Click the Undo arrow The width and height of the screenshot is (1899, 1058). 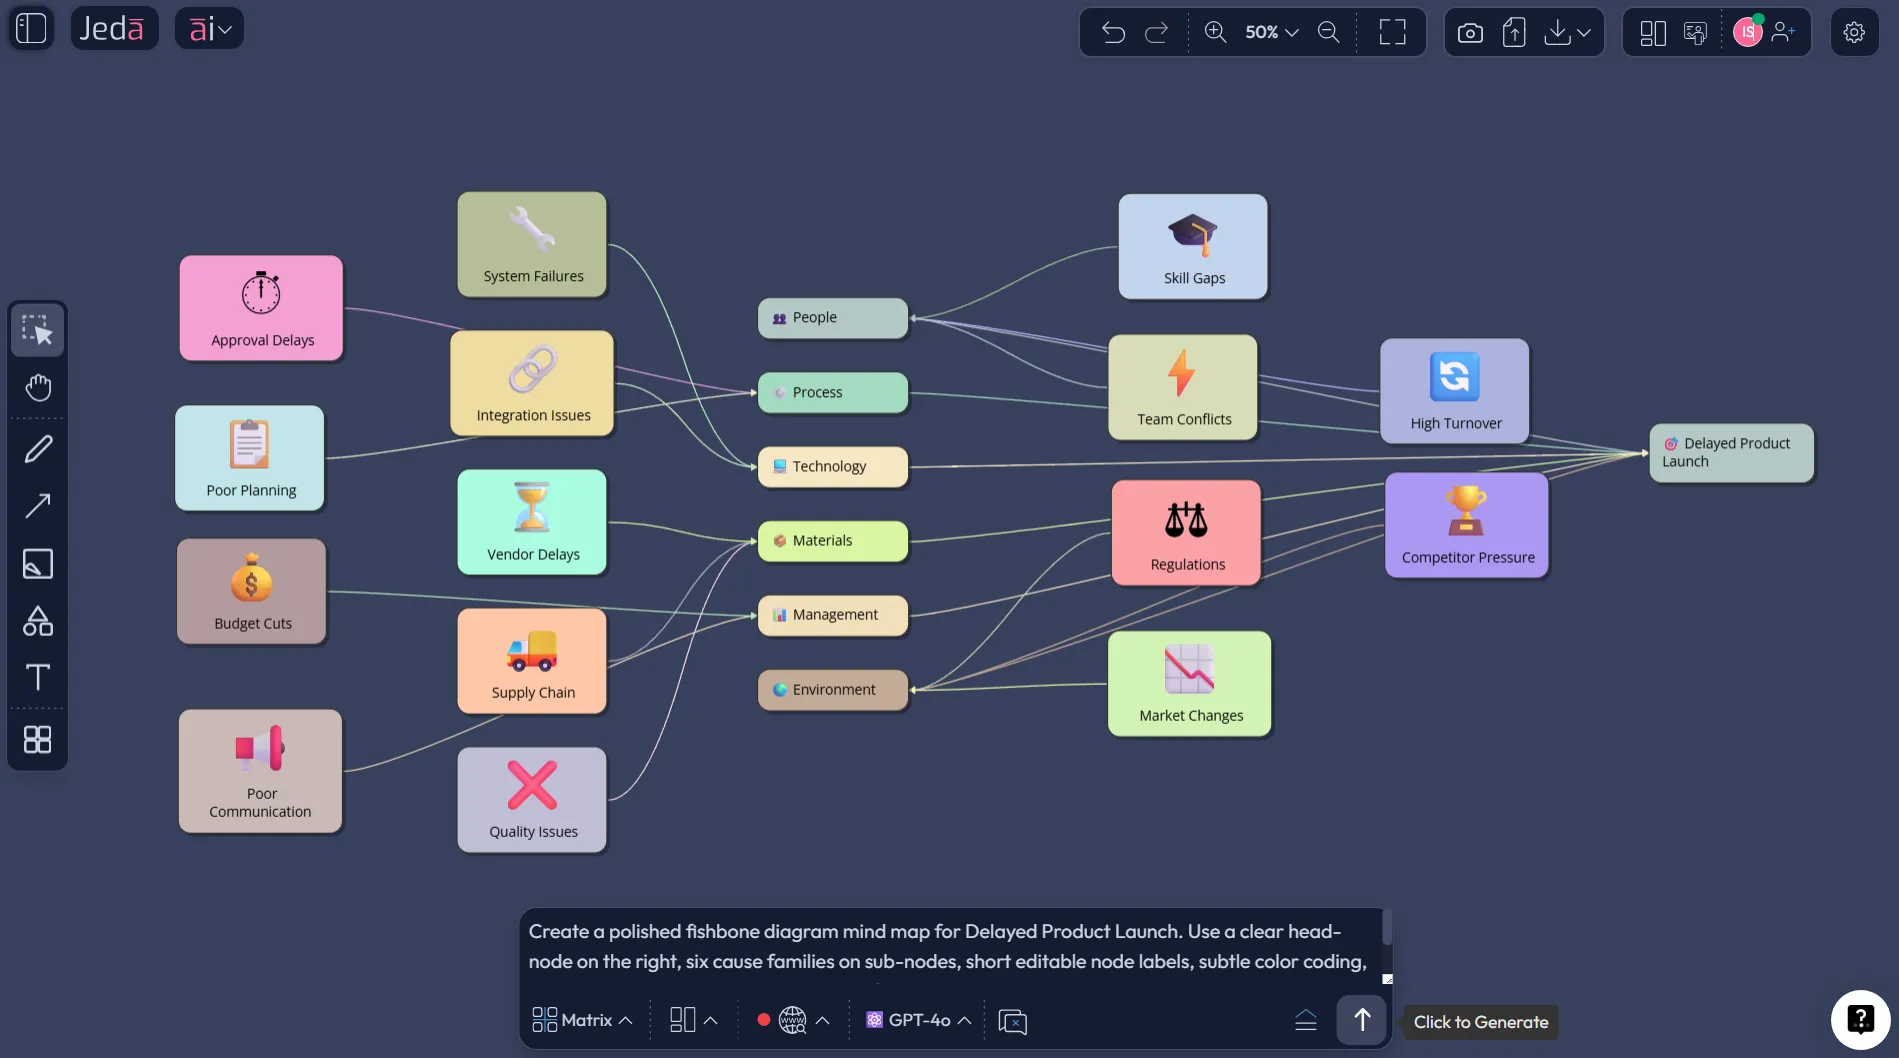coord(1113,32)
